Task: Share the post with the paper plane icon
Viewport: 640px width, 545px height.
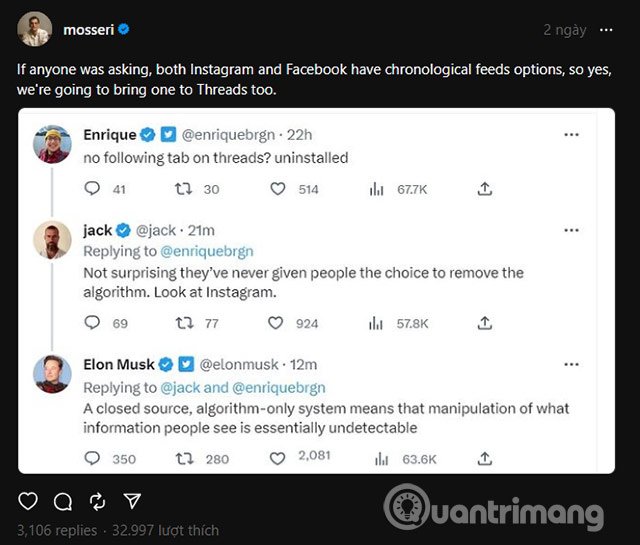Action: point(132,501)
